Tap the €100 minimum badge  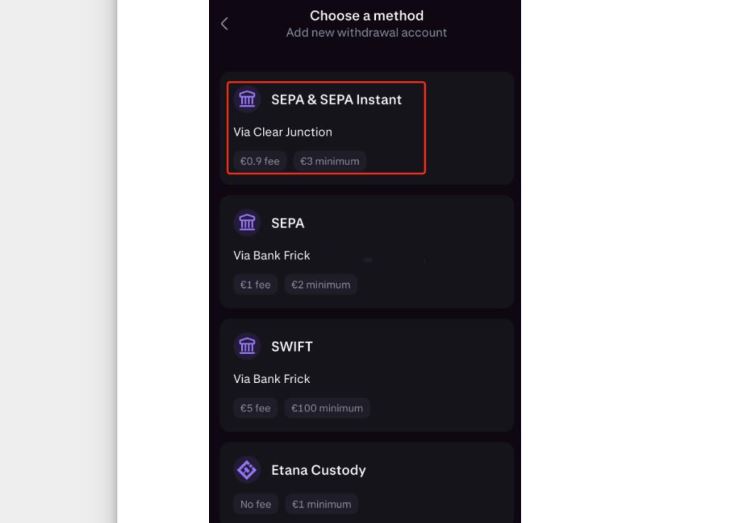pos(327,408)
